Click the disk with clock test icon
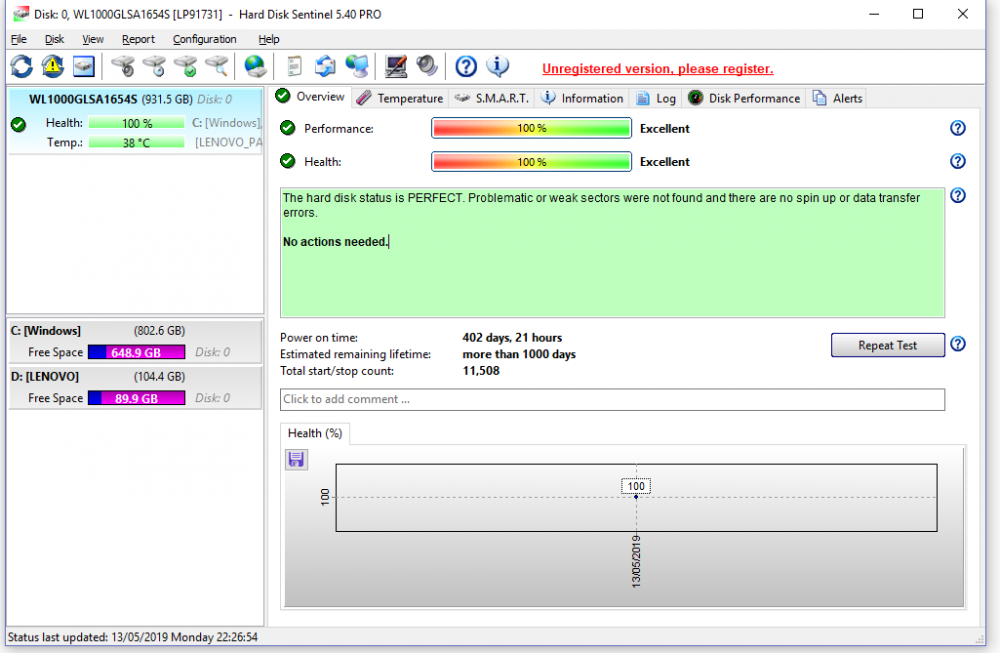This screenshot has height=653, width=1000. coord(154,66)
